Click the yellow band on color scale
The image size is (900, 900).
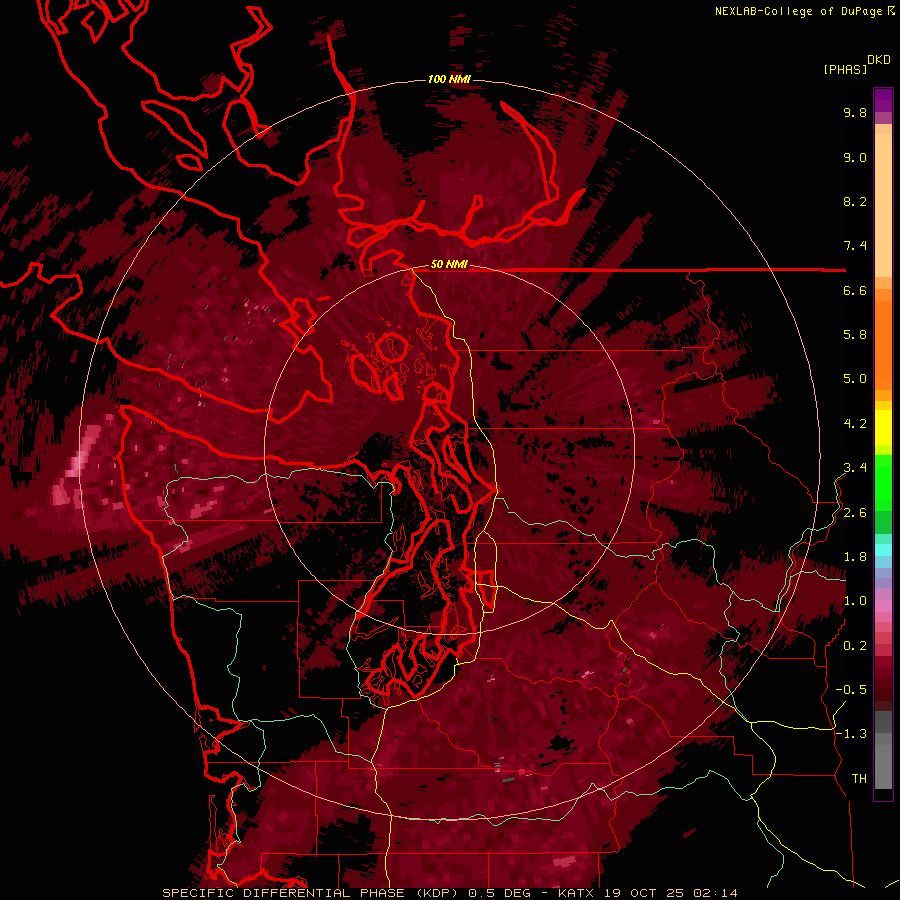[883, 428]
